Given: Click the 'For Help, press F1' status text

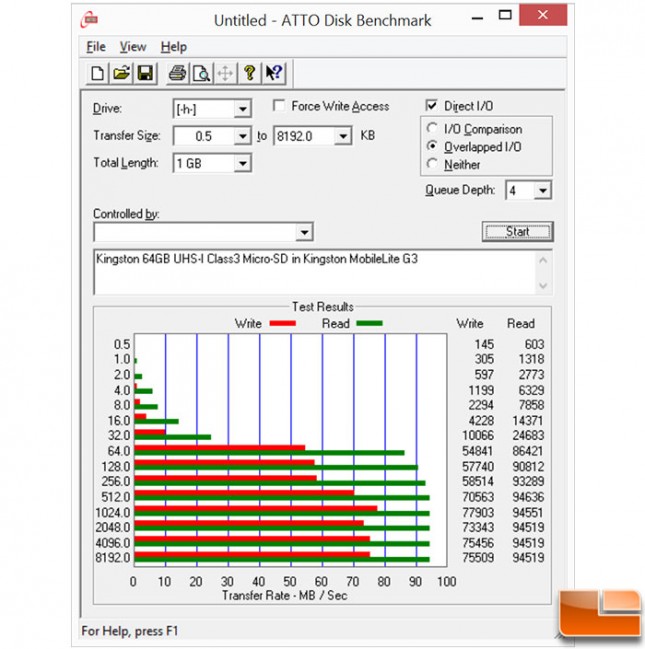Looking at the screenshot, I should click(130, 631).
